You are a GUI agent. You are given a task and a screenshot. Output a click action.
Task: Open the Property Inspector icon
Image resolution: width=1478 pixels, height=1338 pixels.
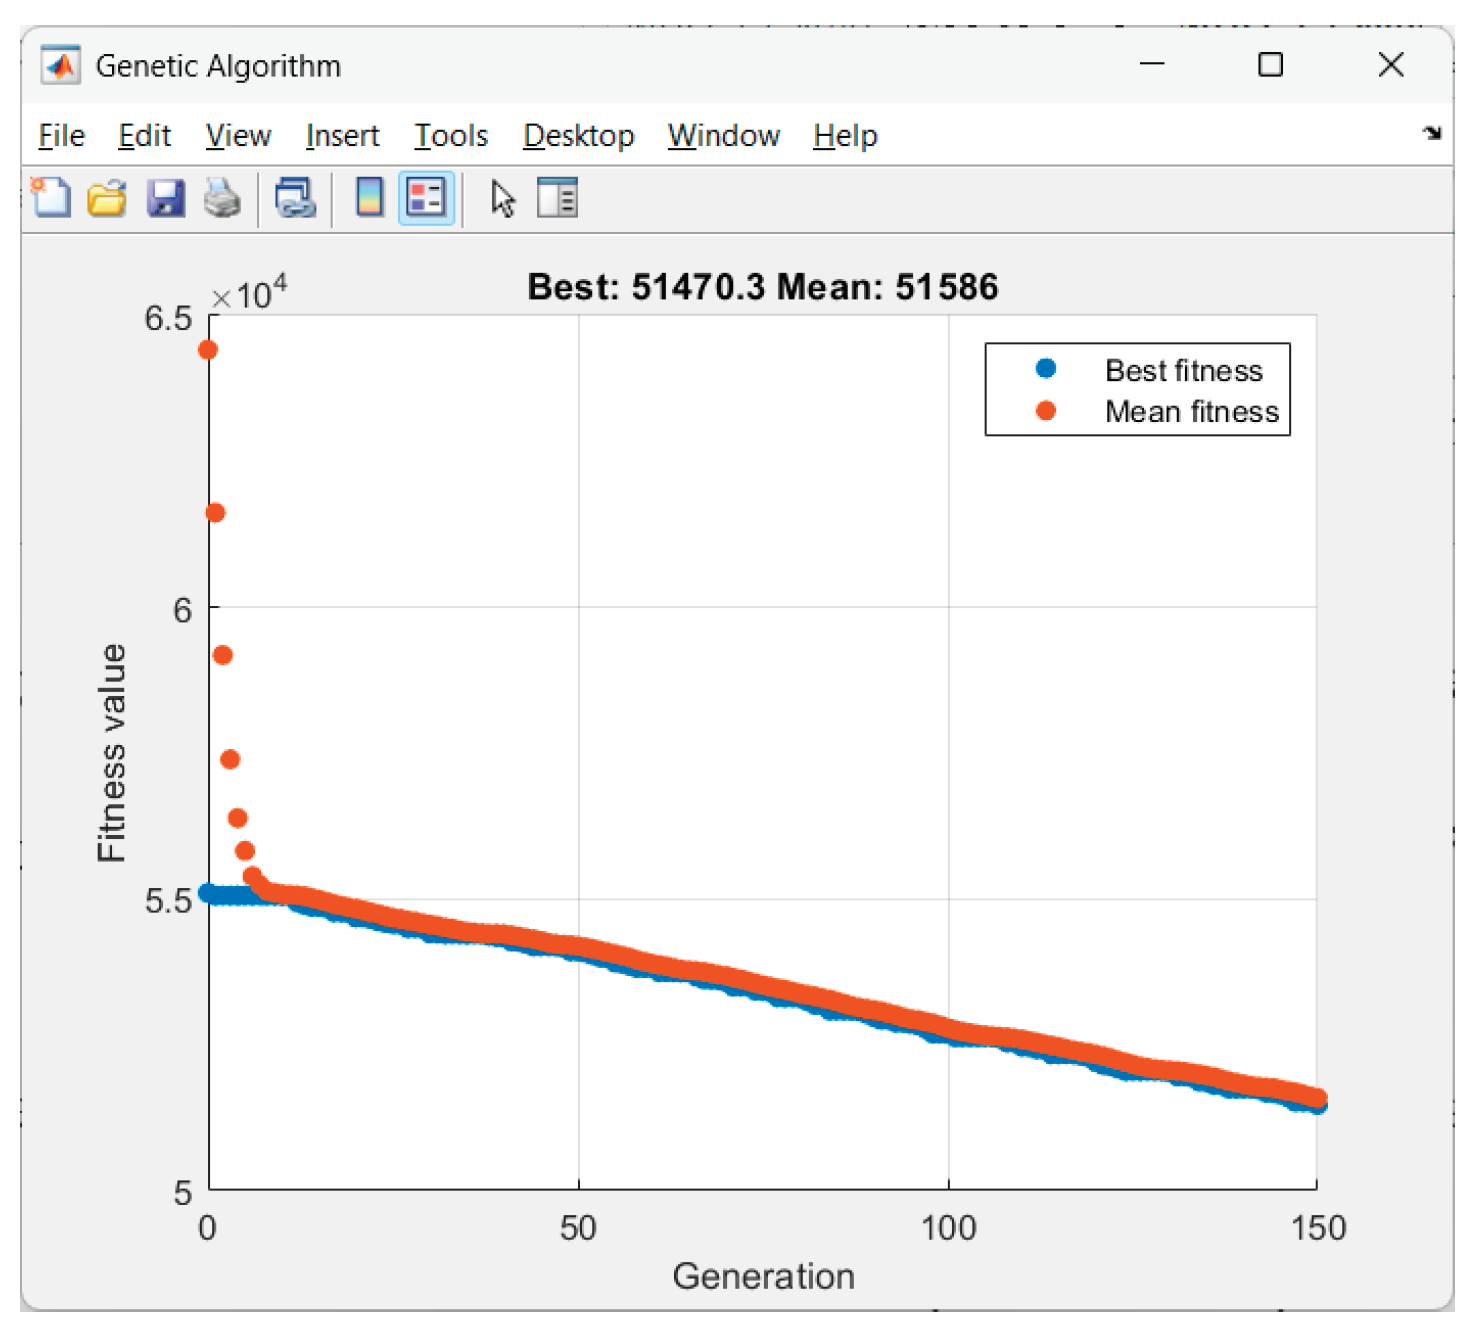pyautogui.click(x=557, y=198)
